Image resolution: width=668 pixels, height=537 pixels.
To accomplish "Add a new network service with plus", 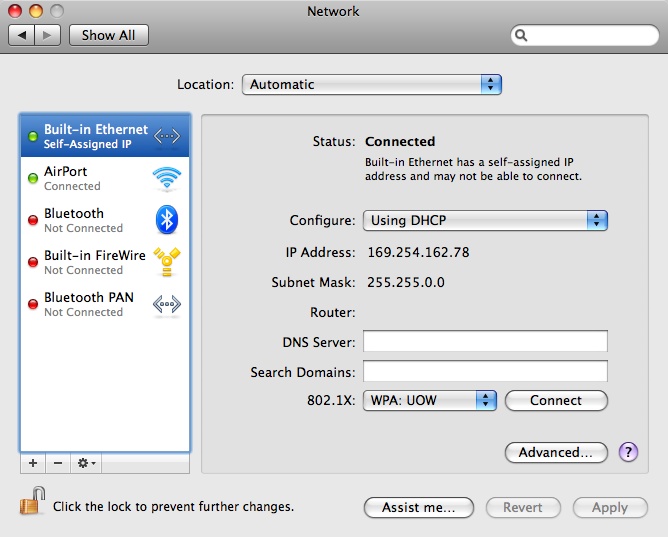I will tap(33, 463).
